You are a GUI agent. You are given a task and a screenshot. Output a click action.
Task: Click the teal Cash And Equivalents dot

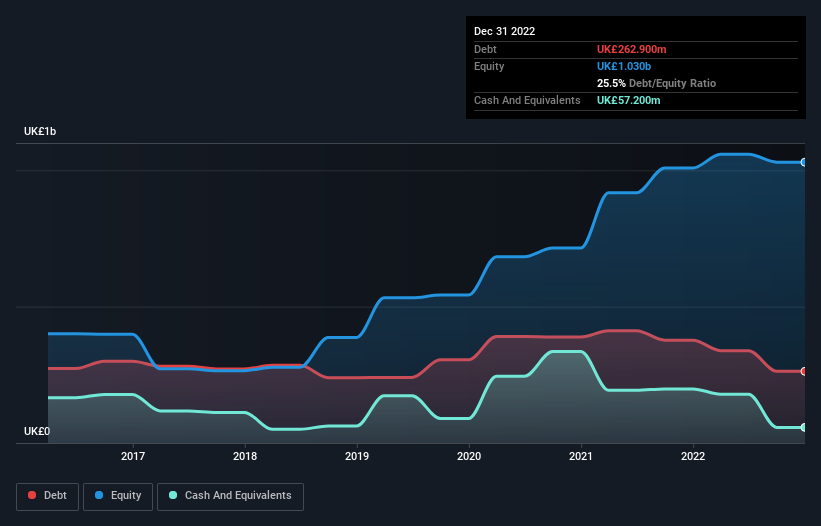pyautogui.click(x=173, y=495)
